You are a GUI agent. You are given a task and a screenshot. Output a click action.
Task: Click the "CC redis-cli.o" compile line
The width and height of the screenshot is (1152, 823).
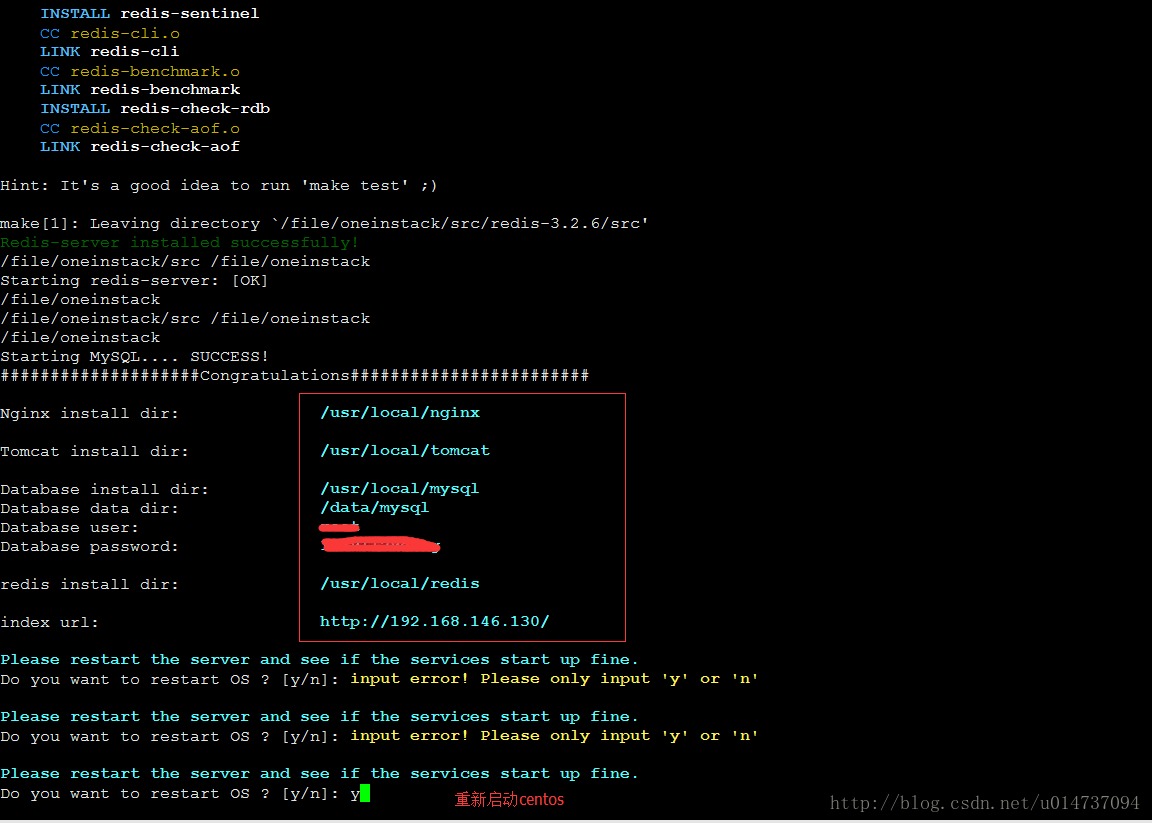point(110,33)
